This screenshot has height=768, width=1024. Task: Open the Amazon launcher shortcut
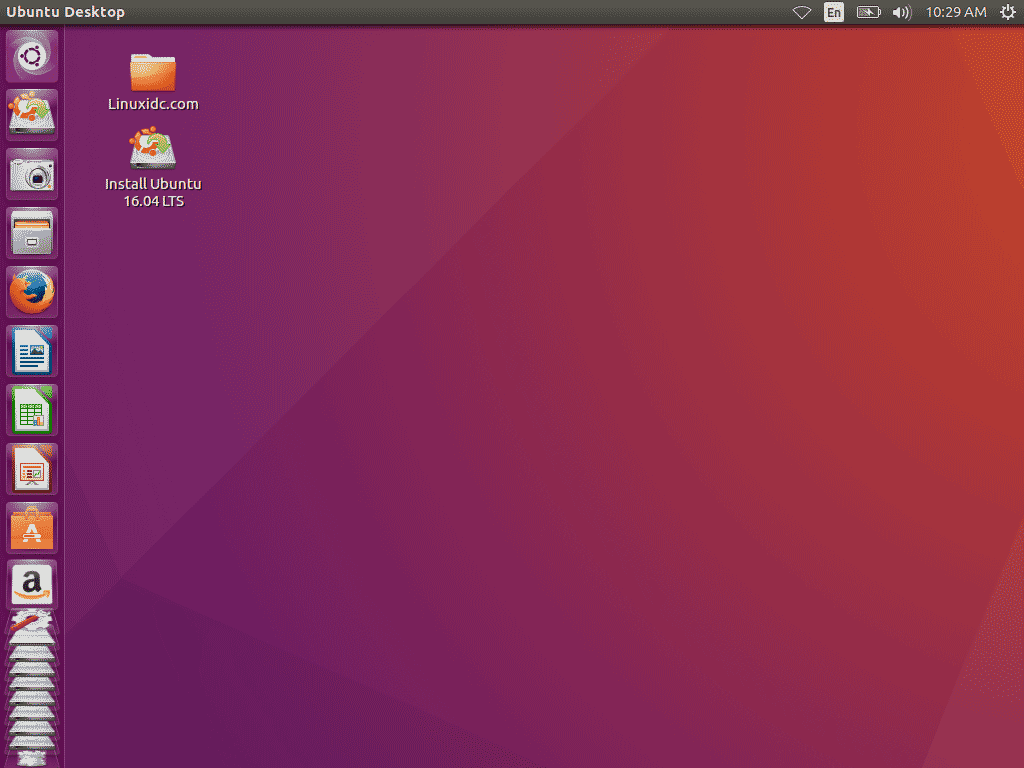point(31,585)
